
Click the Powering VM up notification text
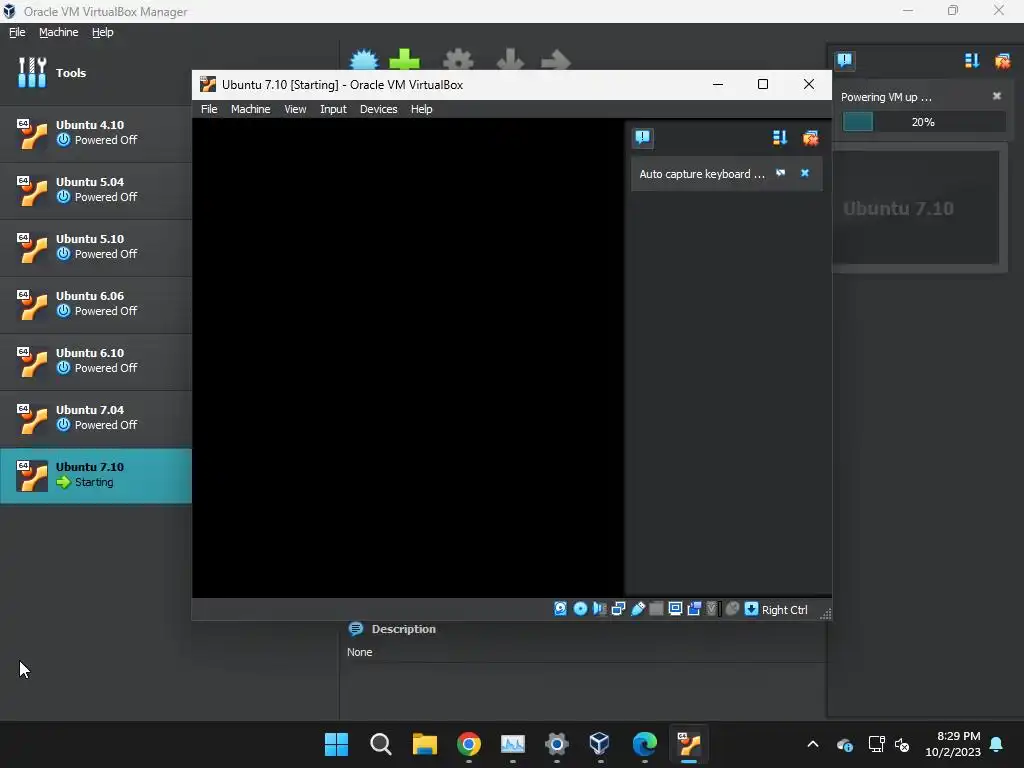point(886,97)
